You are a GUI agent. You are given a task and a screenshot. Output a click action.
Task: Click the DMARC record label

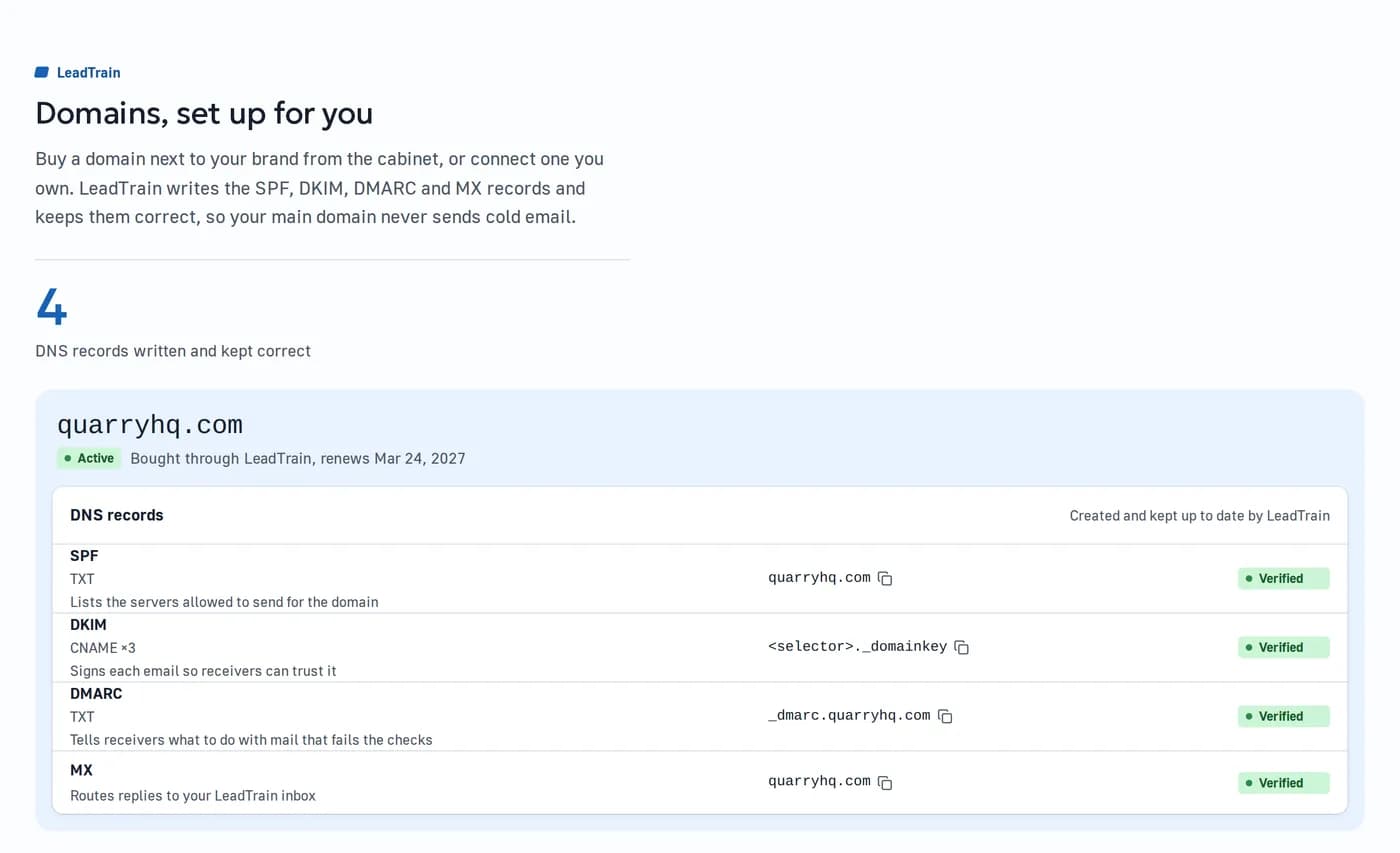(x=96, y=694)
